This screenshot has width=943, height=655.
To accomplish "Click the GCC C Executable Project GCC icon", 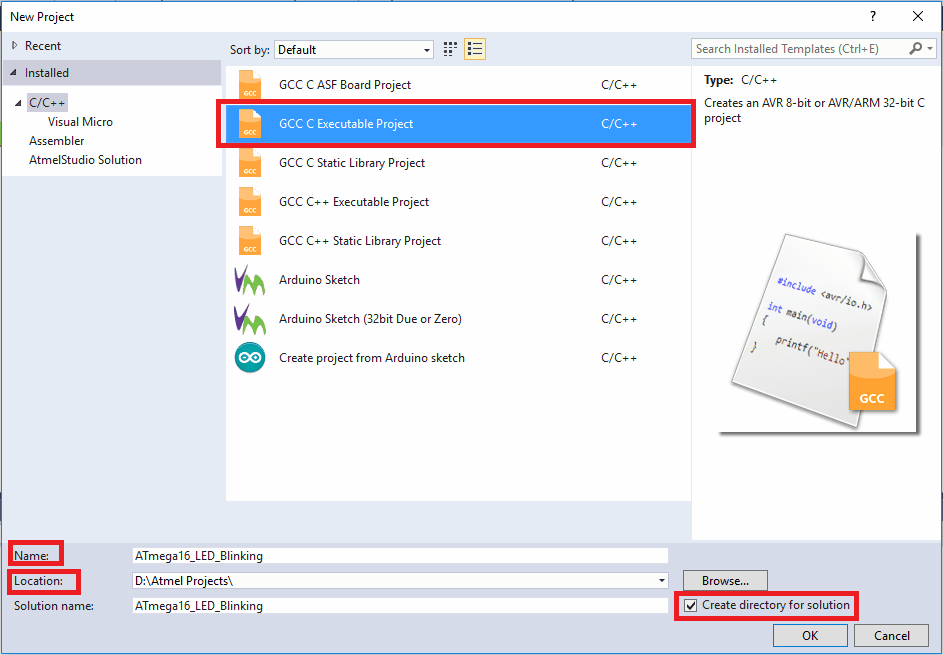I will [x=249, y=123].
